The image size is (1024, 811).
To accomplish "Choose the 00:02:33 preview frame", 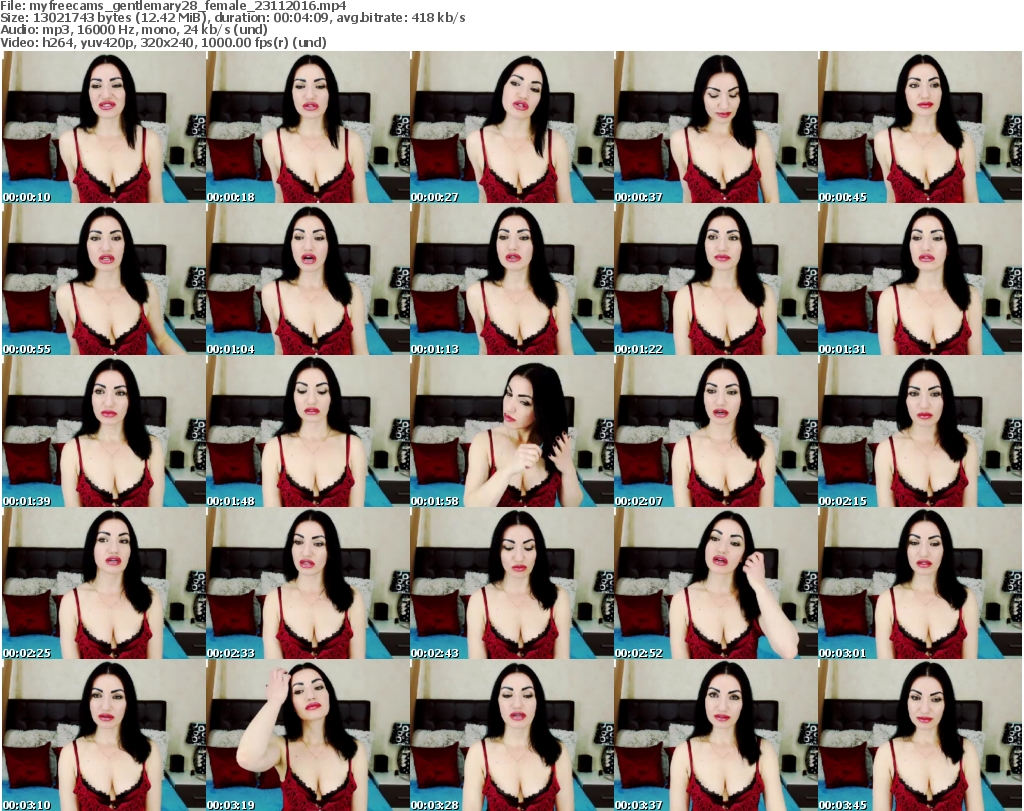I will [x=308, y=583].
